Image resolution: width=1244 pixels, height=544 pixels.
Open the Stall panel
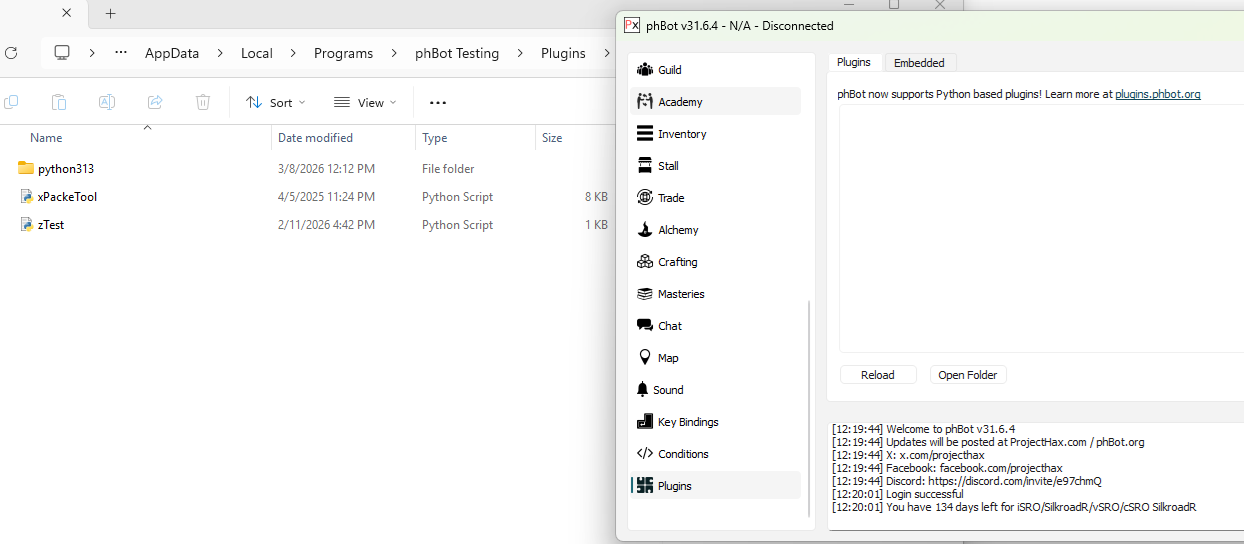coord(668,166)
